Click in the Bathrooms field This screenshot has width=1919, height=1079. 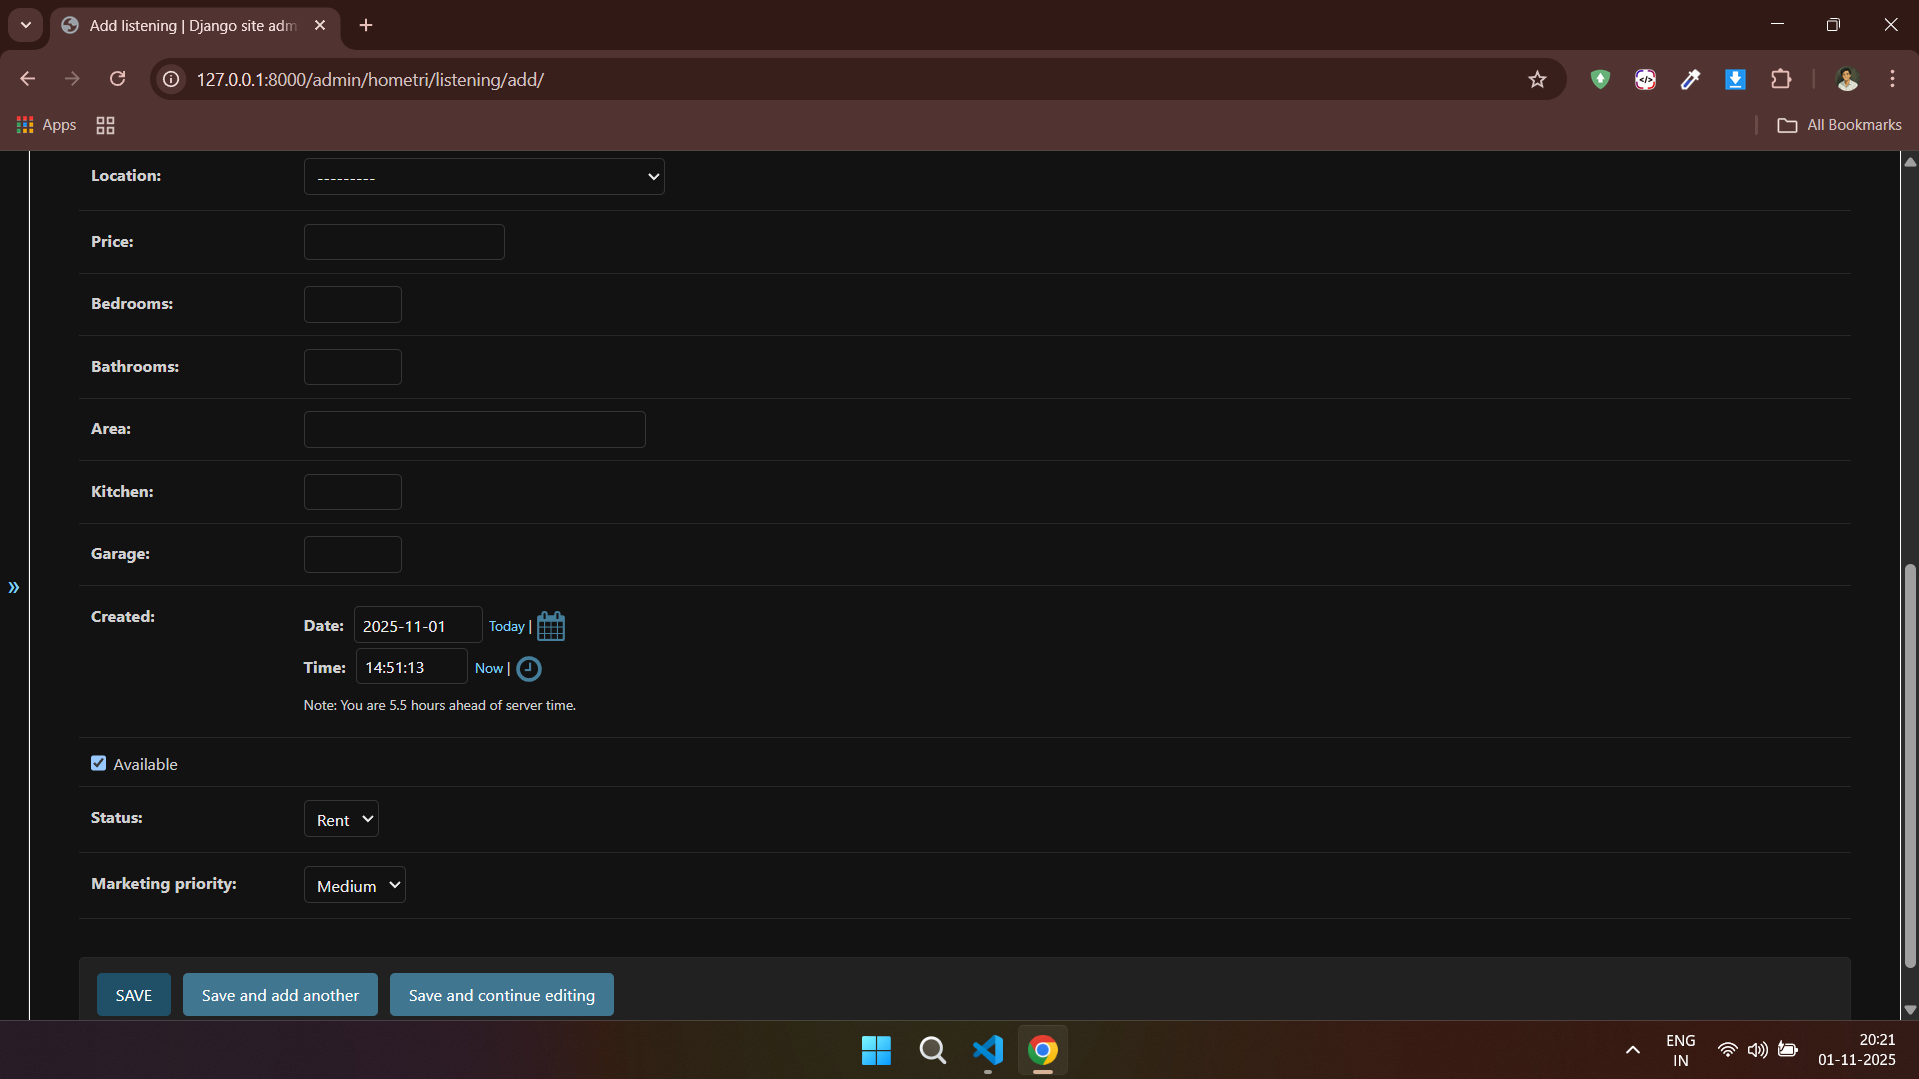click(353, 367)
